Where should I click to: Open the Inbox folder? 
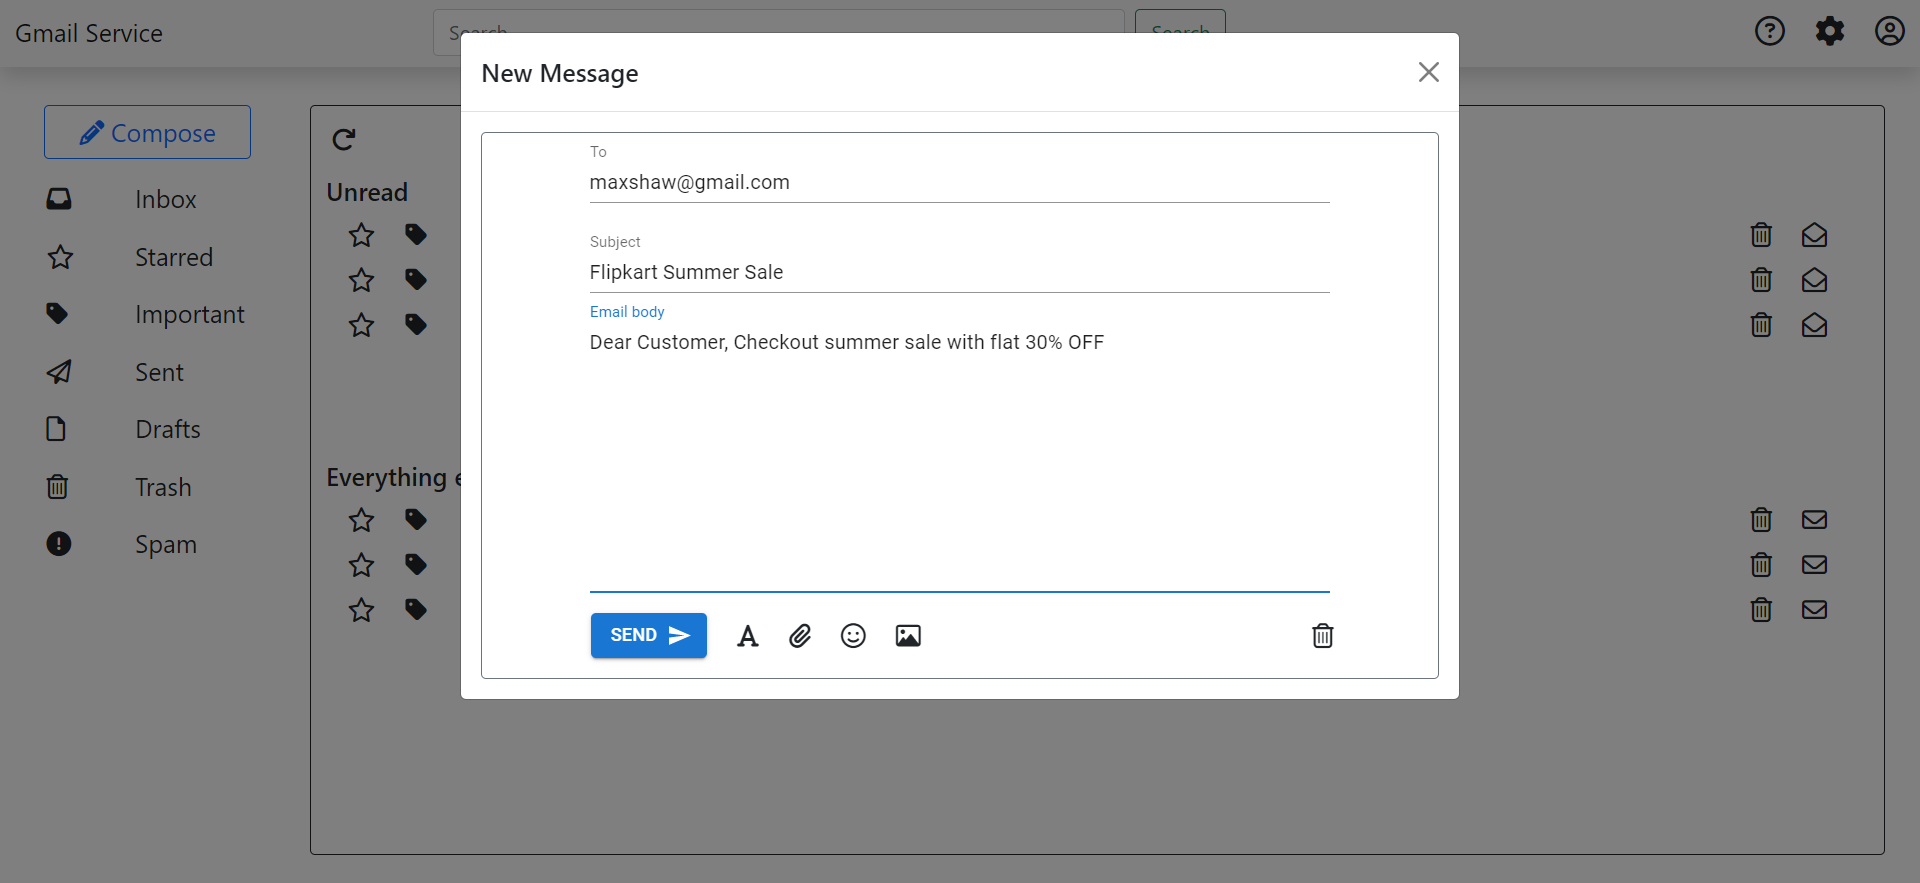(166, 199)
